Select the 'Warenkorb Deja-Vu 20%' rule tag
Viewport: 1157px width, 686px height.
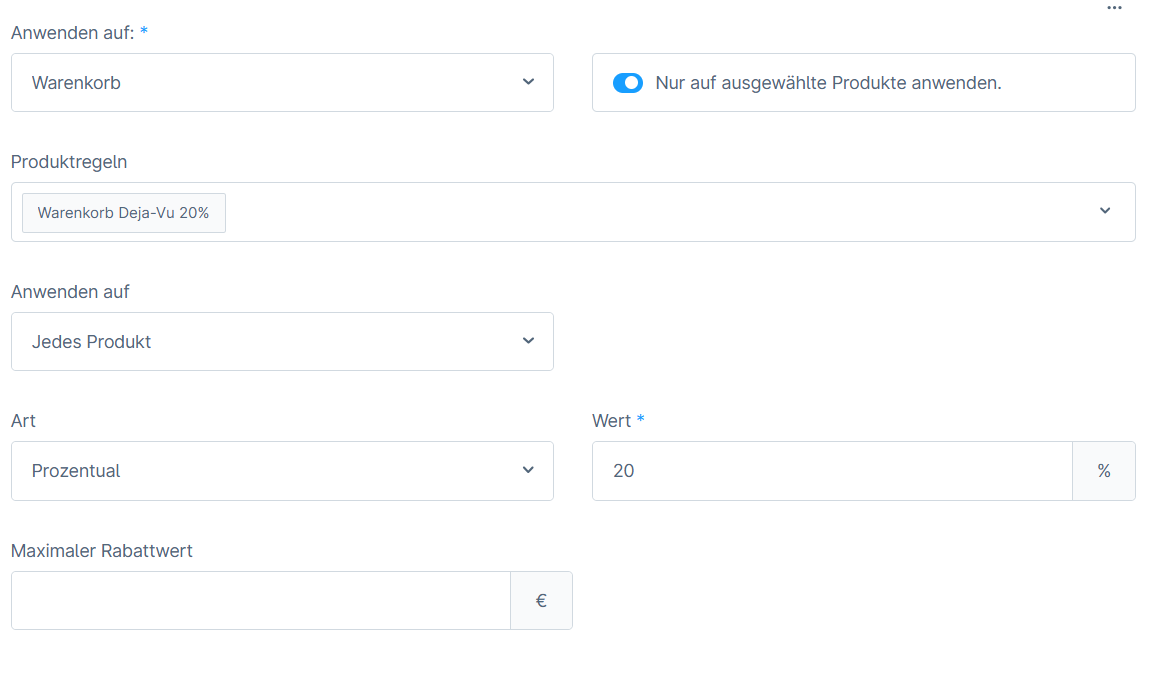tap(124, 213)
